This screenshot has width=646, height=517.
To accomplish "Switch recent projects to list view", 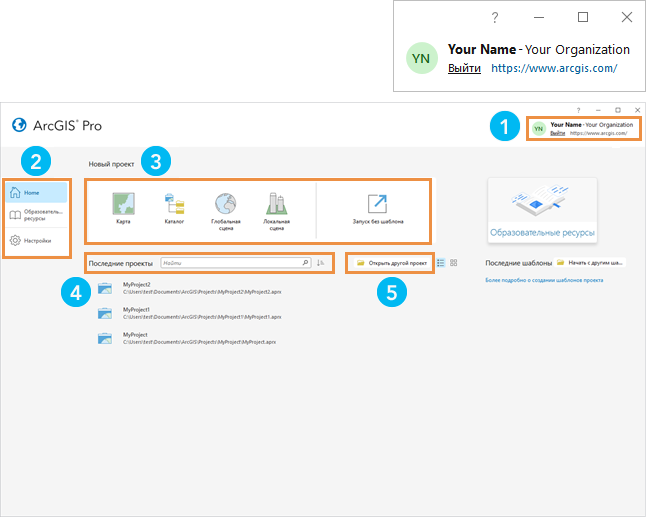I will (441, 263).
